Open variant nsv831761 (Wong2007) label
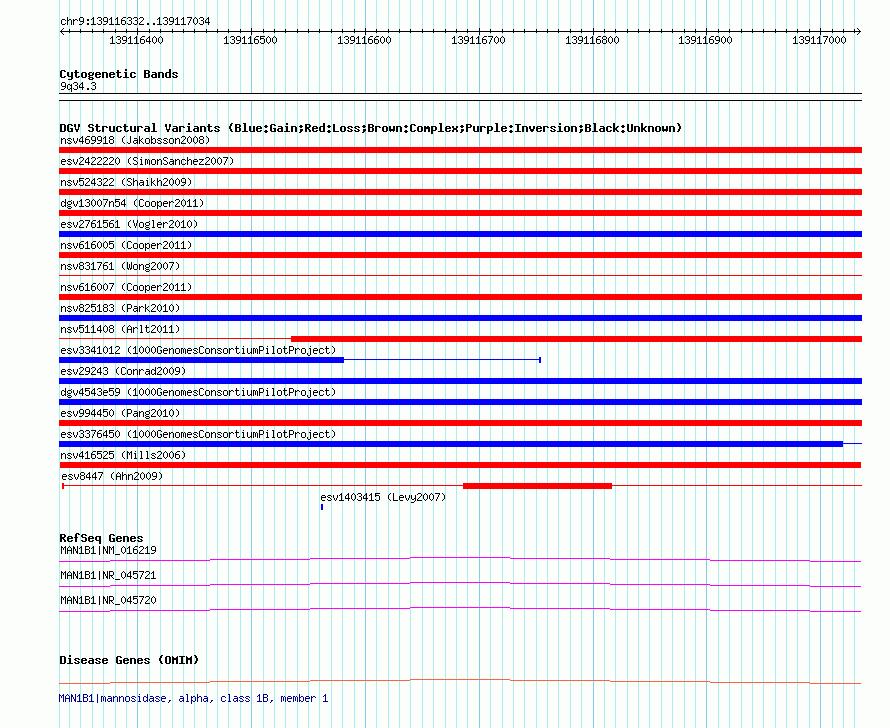The image size is (890, 728). [120, 266]
